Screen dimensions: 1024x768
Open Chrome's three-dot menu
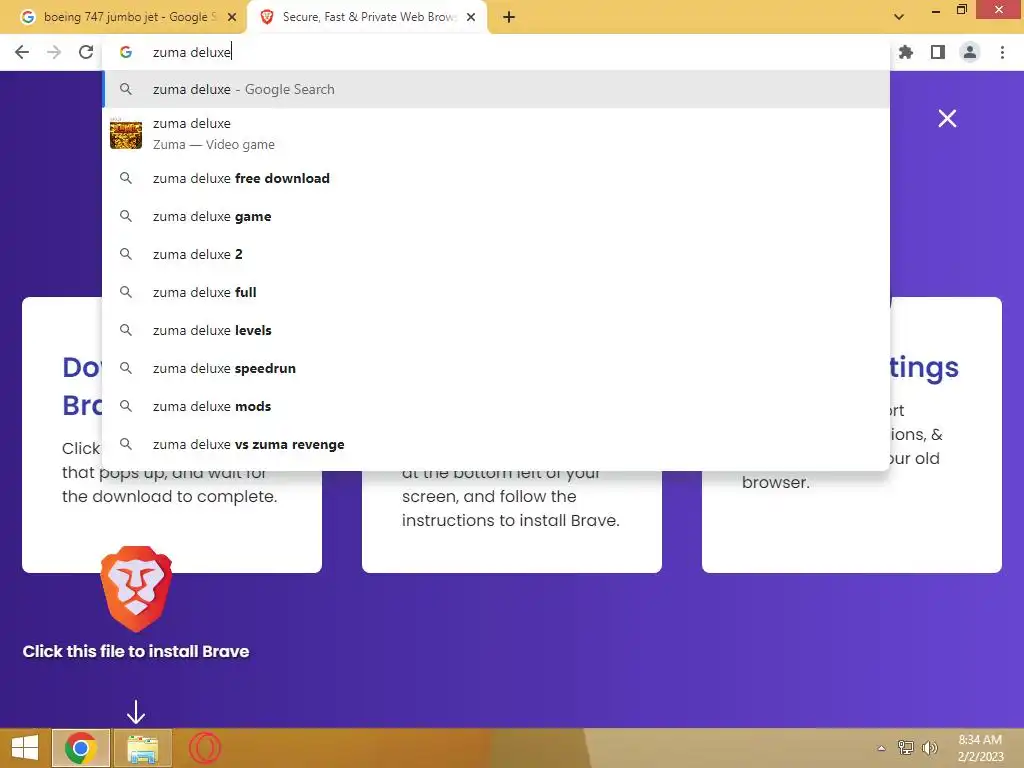(1002, 52)
